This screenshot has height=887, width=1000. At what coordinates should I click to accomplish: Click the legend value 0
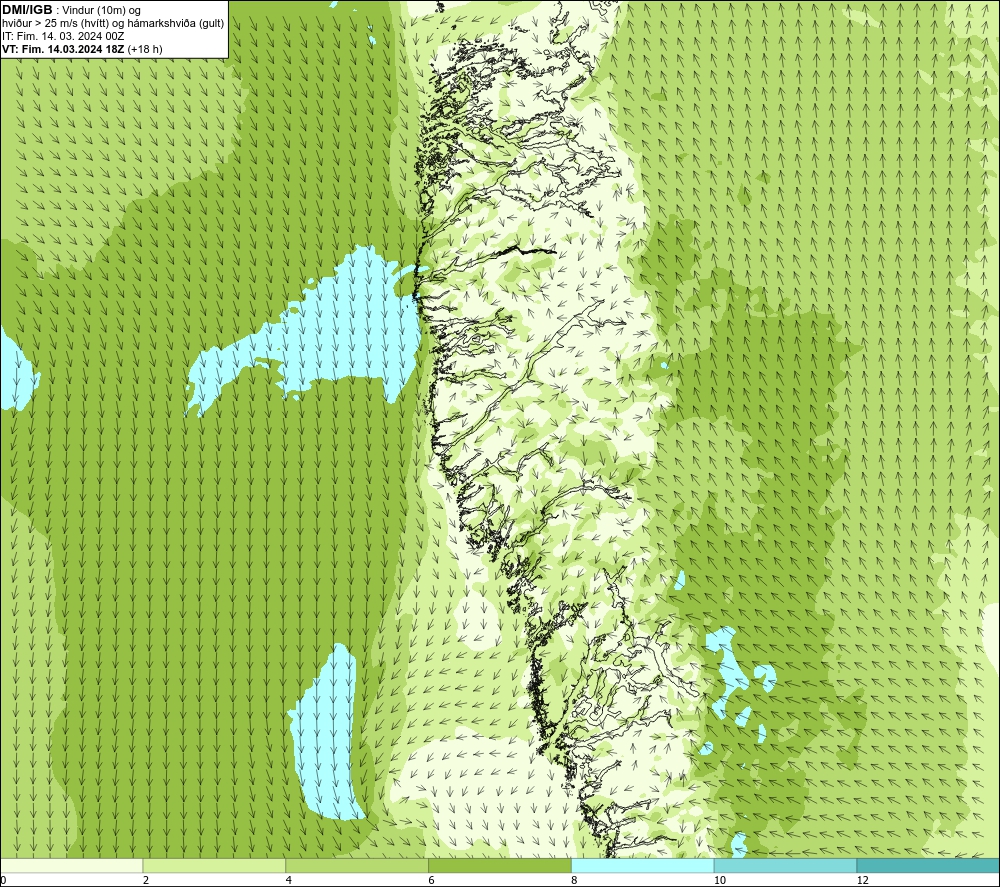4,880
